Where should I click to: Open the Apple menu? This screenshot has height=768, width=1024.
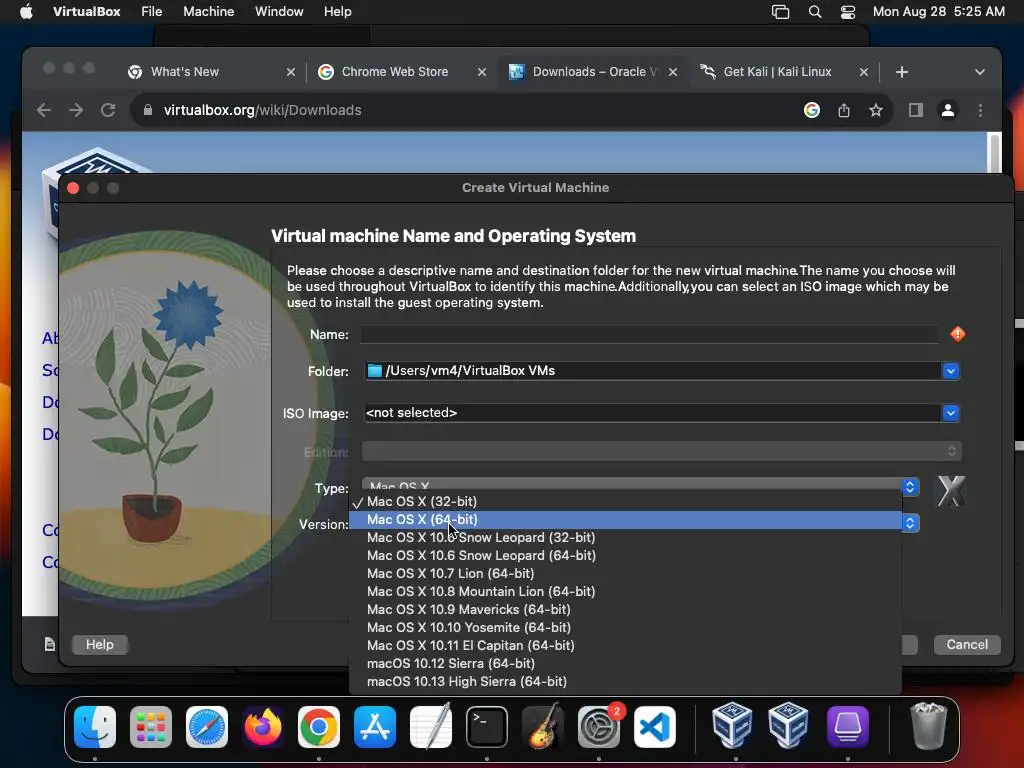tap(26, 12)
